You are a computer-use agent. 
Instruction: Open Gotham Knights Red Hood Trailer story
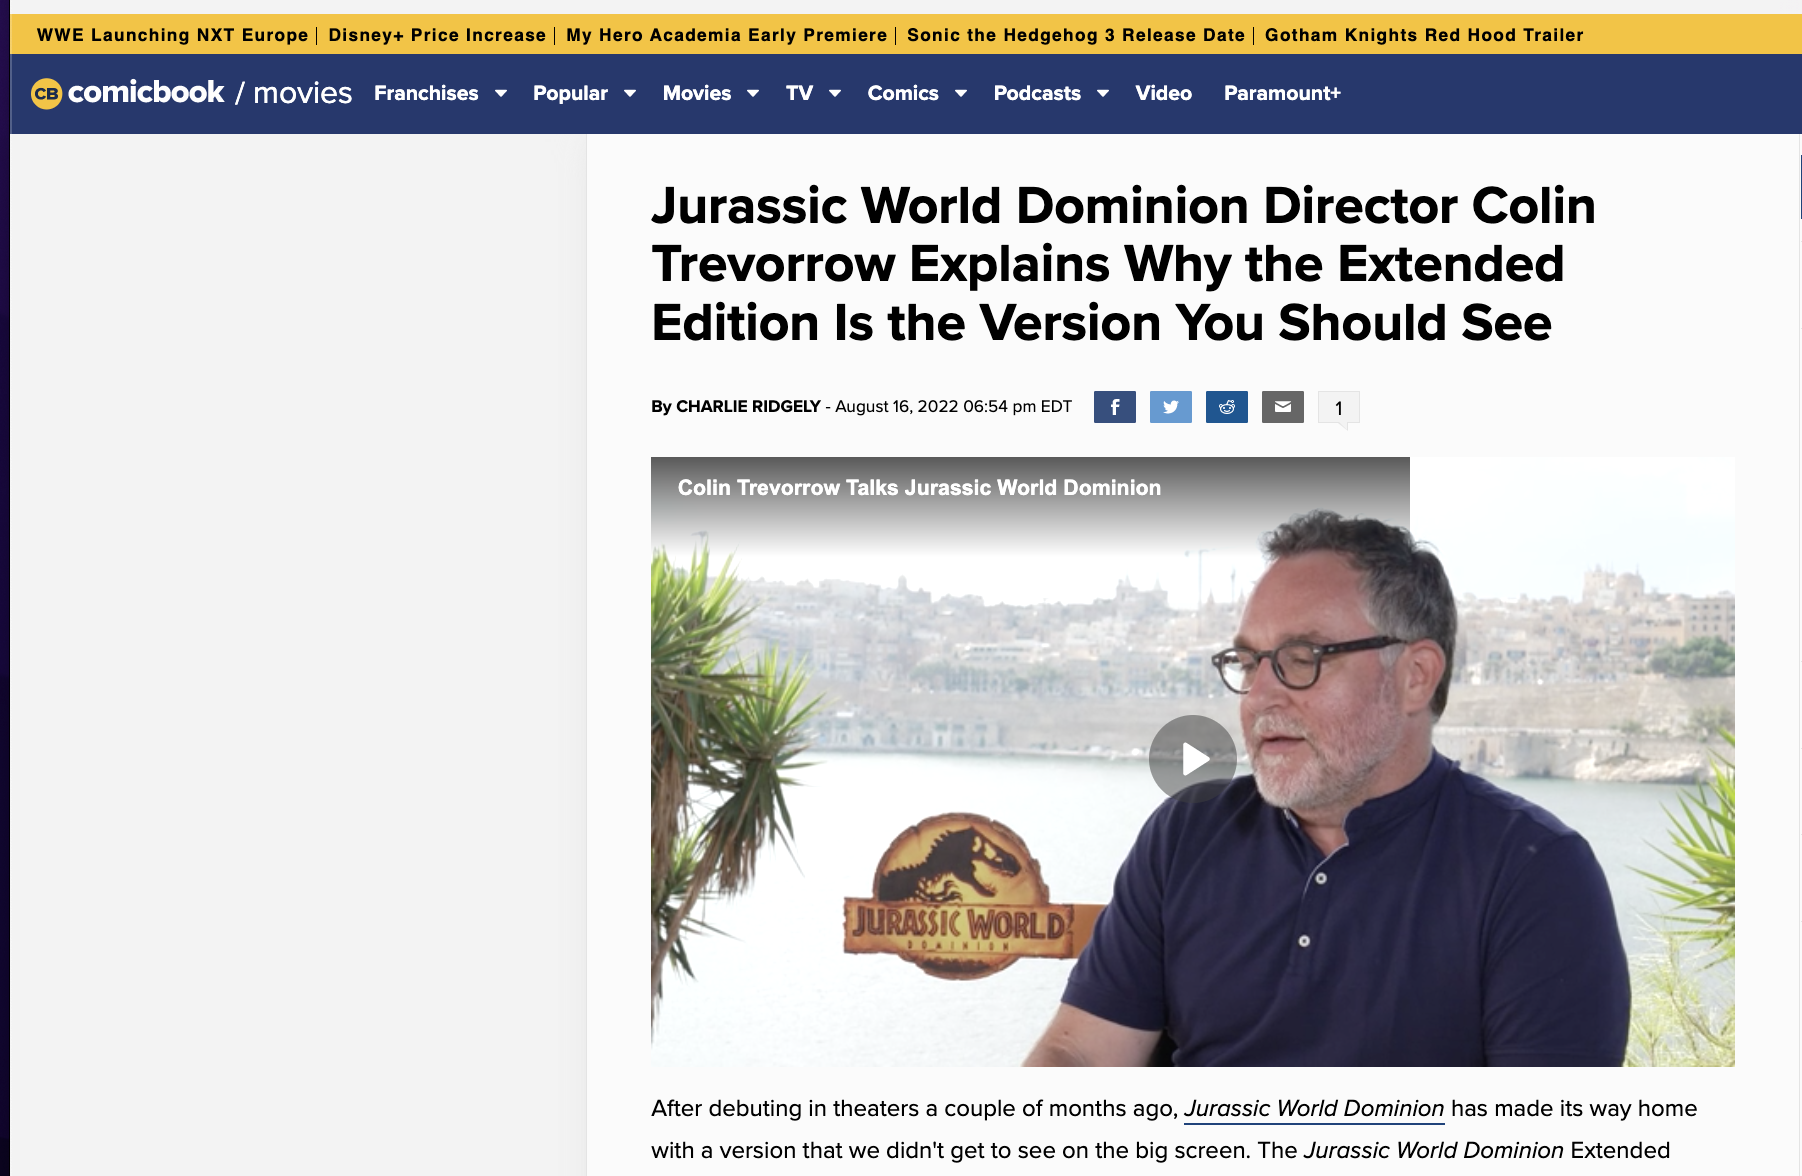click(1424, 35)
